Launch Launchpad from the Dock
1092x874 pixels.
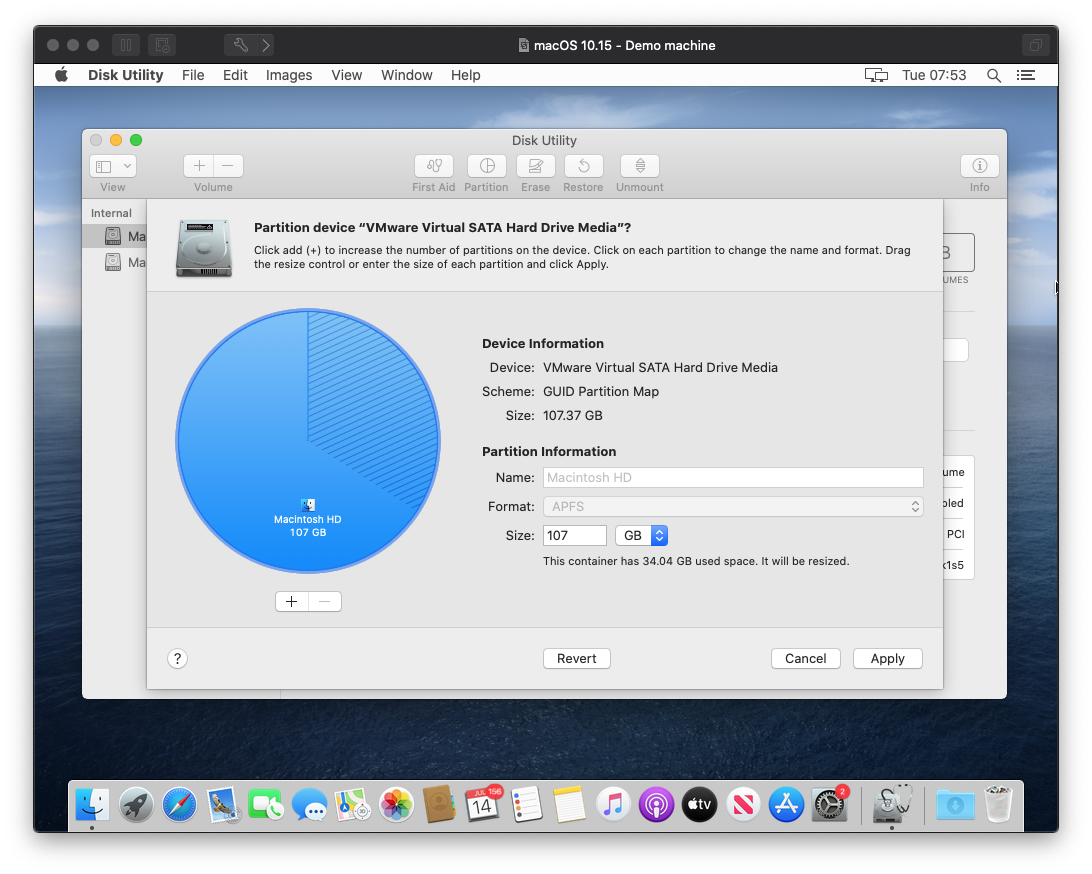click(136, 805)
